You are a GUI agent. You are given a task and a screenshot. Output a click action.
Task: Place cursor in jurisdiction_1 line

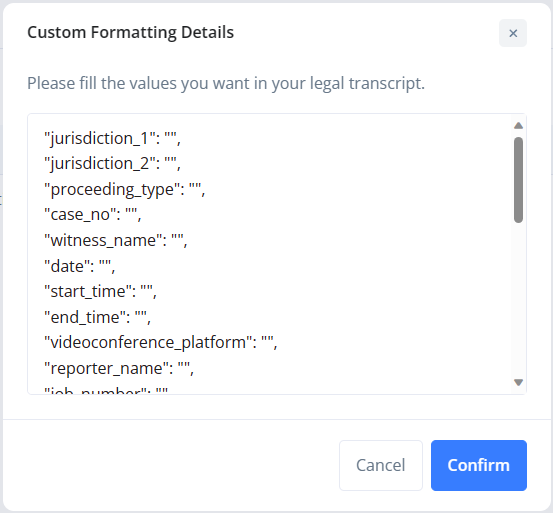tap(113, 138)
